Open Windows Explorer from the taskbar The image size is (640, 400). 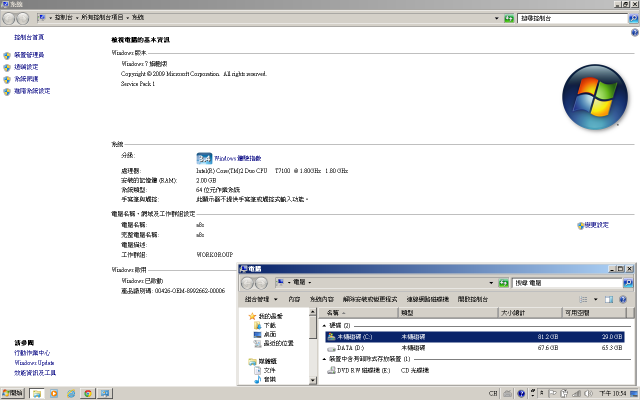pyautogui.click(x=37, y=393)
